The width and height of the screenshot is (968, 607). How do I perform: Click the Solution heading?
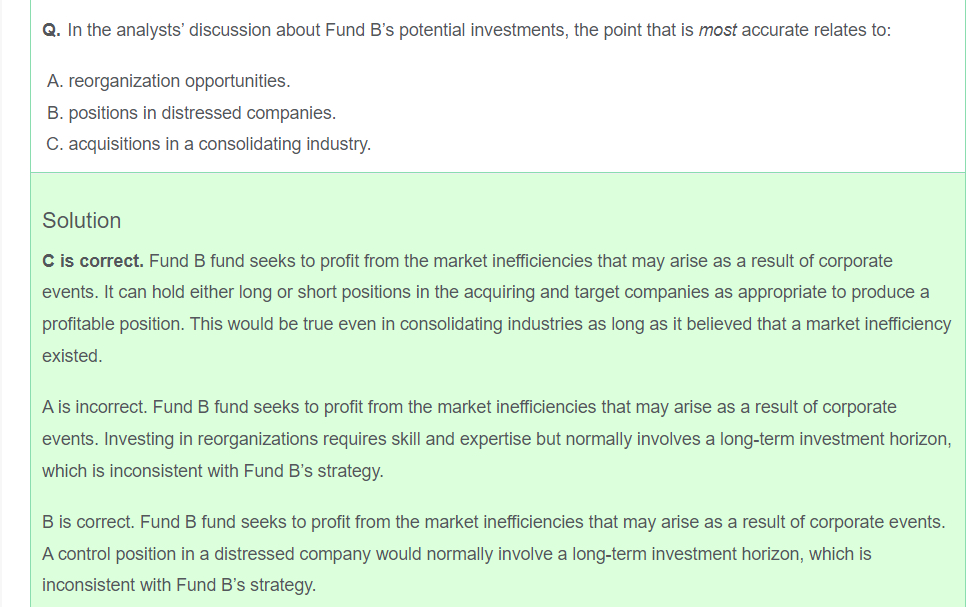tap(81, 221)
